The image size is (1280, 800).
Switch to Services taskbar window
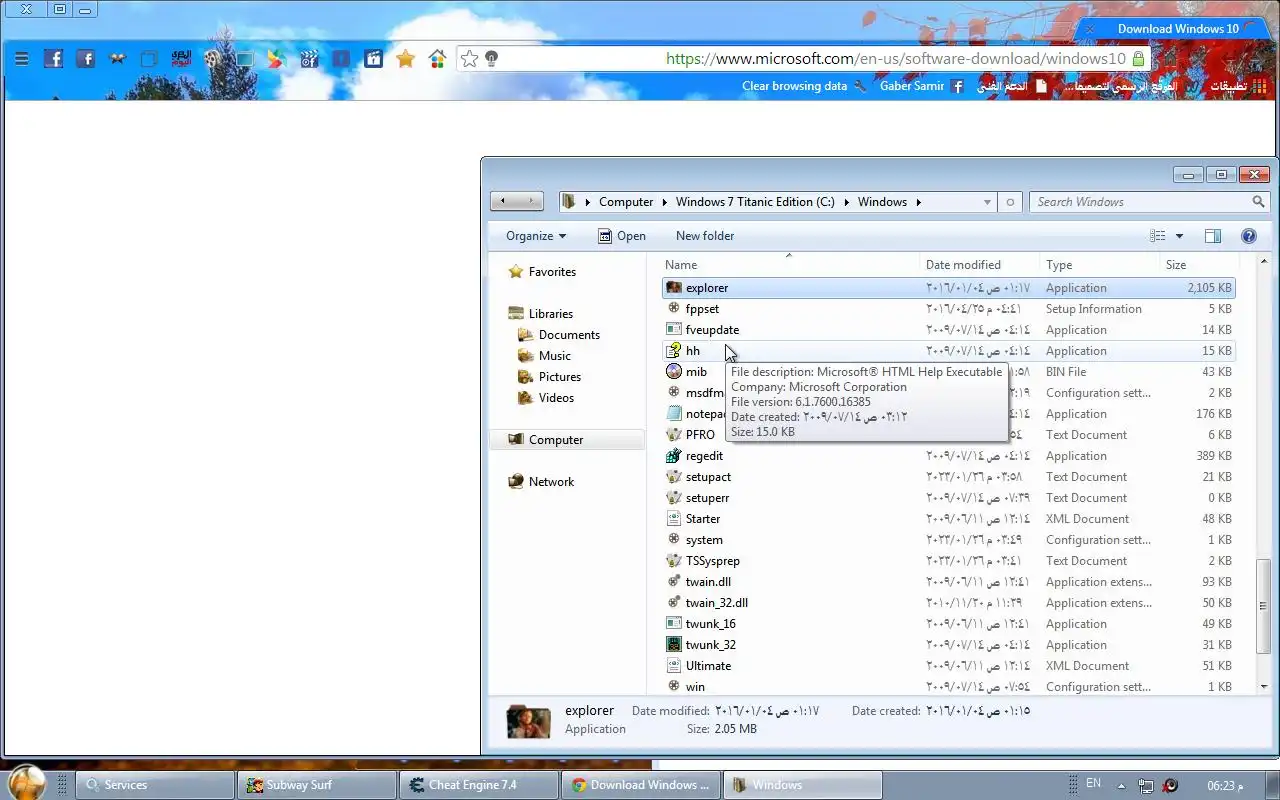(155, 785)
